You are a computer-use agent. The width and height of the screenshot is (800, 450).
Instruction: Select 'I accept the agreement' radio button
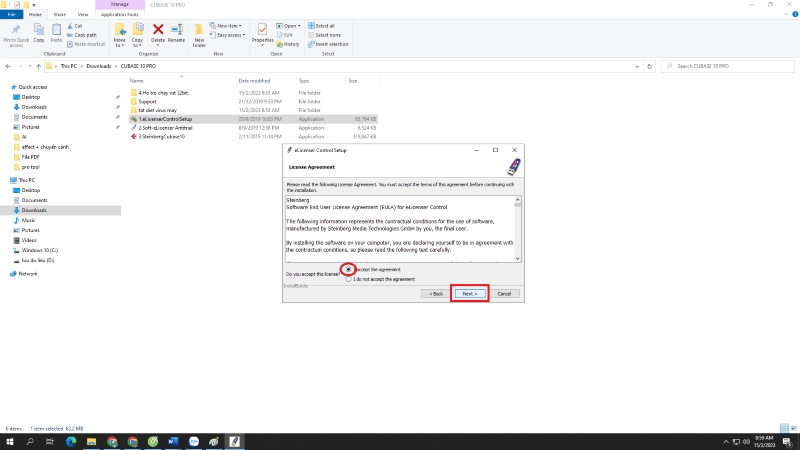click(348, 269)
